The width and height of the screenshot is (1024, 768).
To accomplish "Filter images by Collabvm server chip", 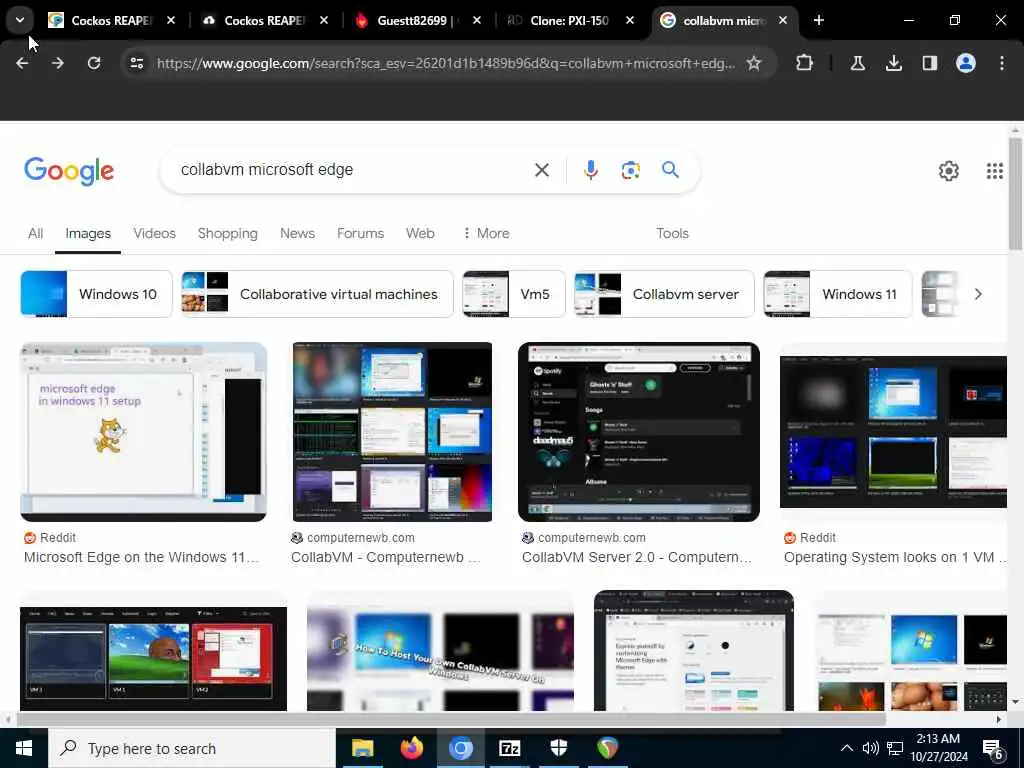I will pos(664,294).
